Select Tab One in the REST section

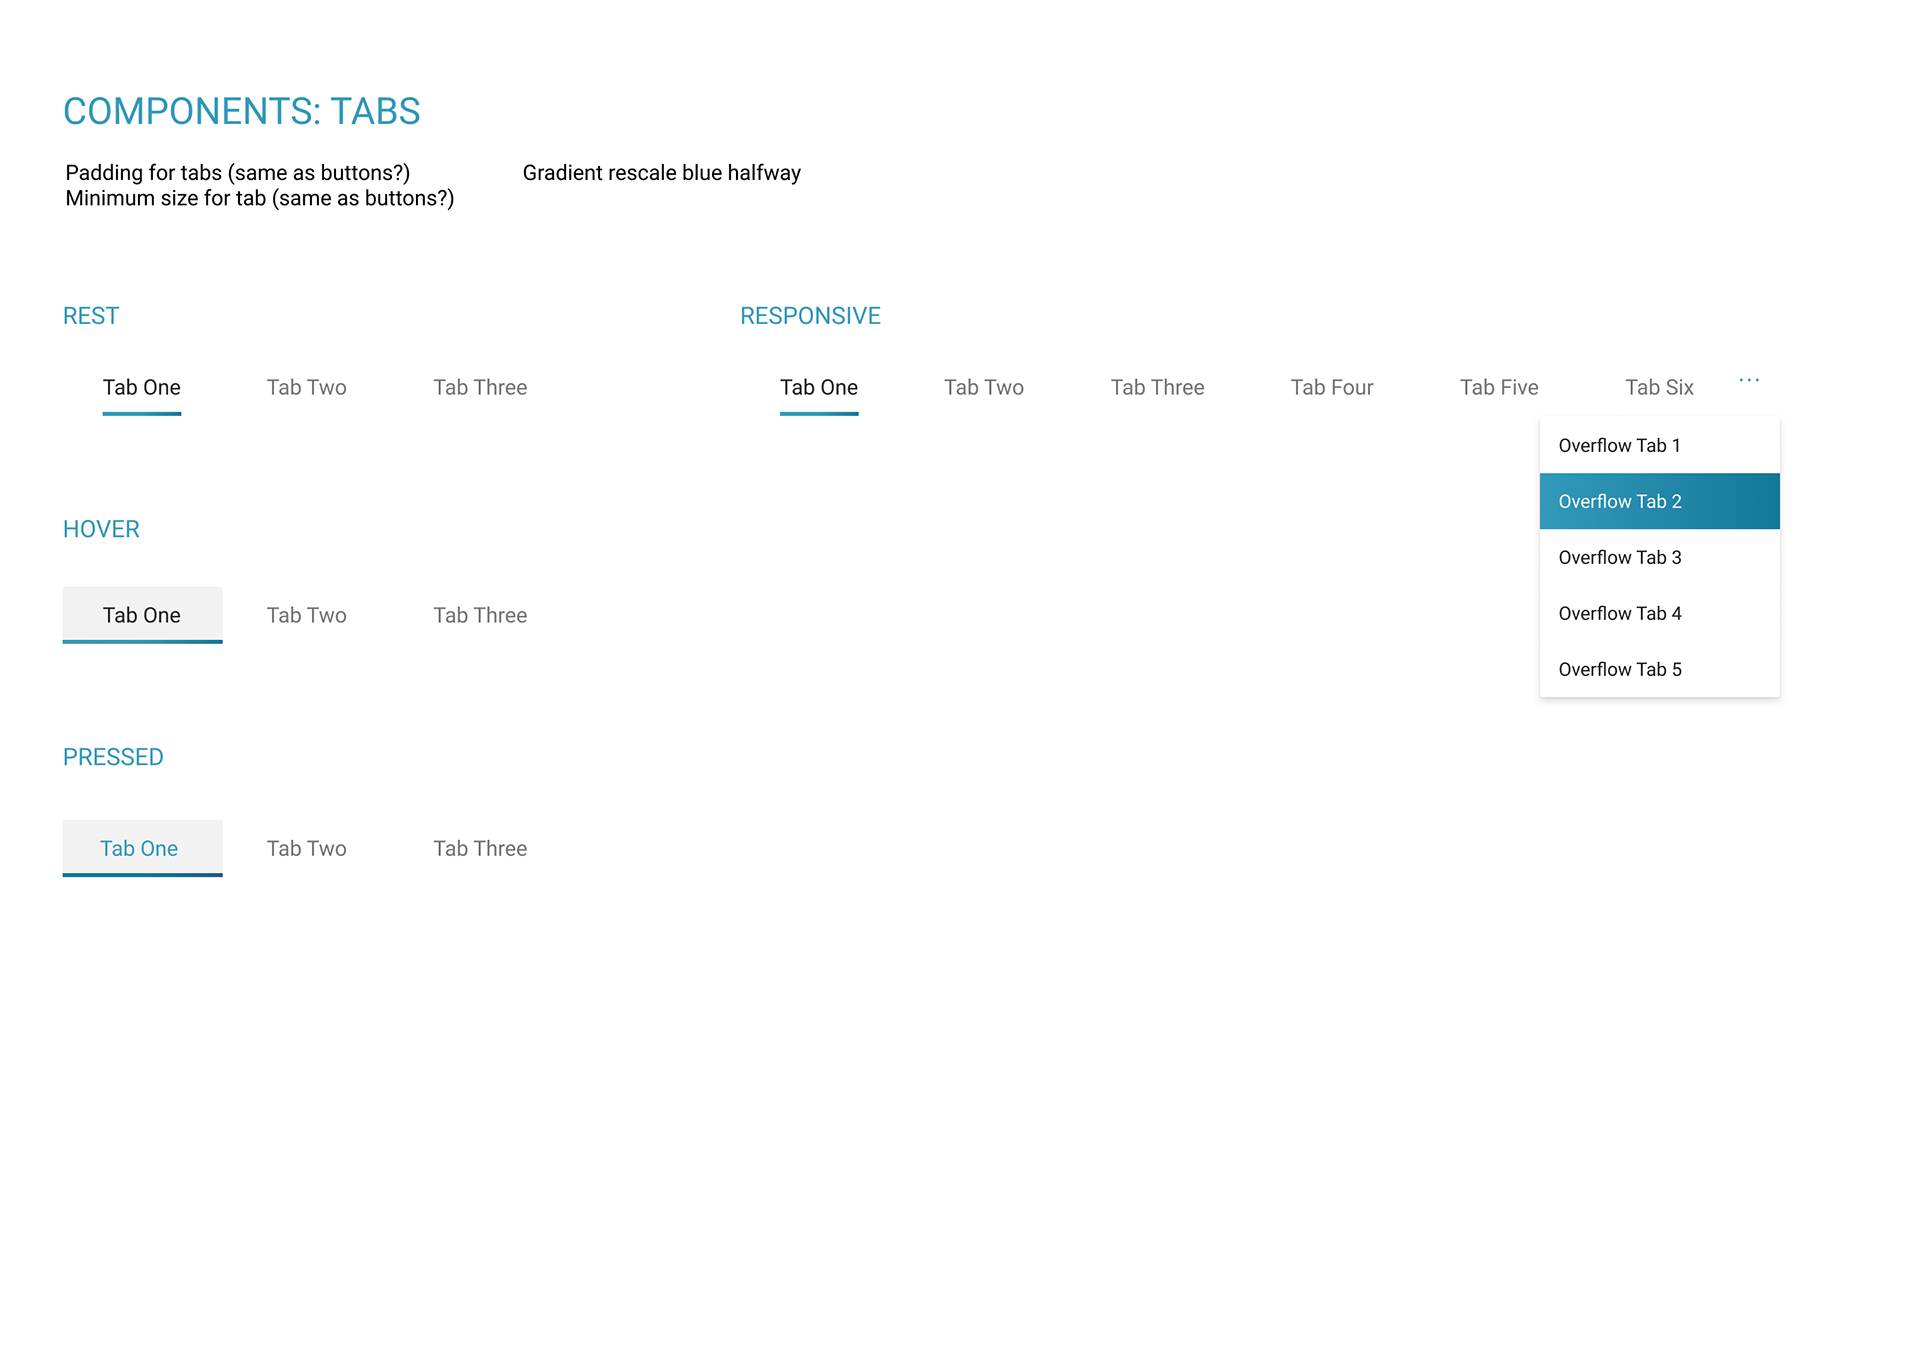tap(142, 388)
